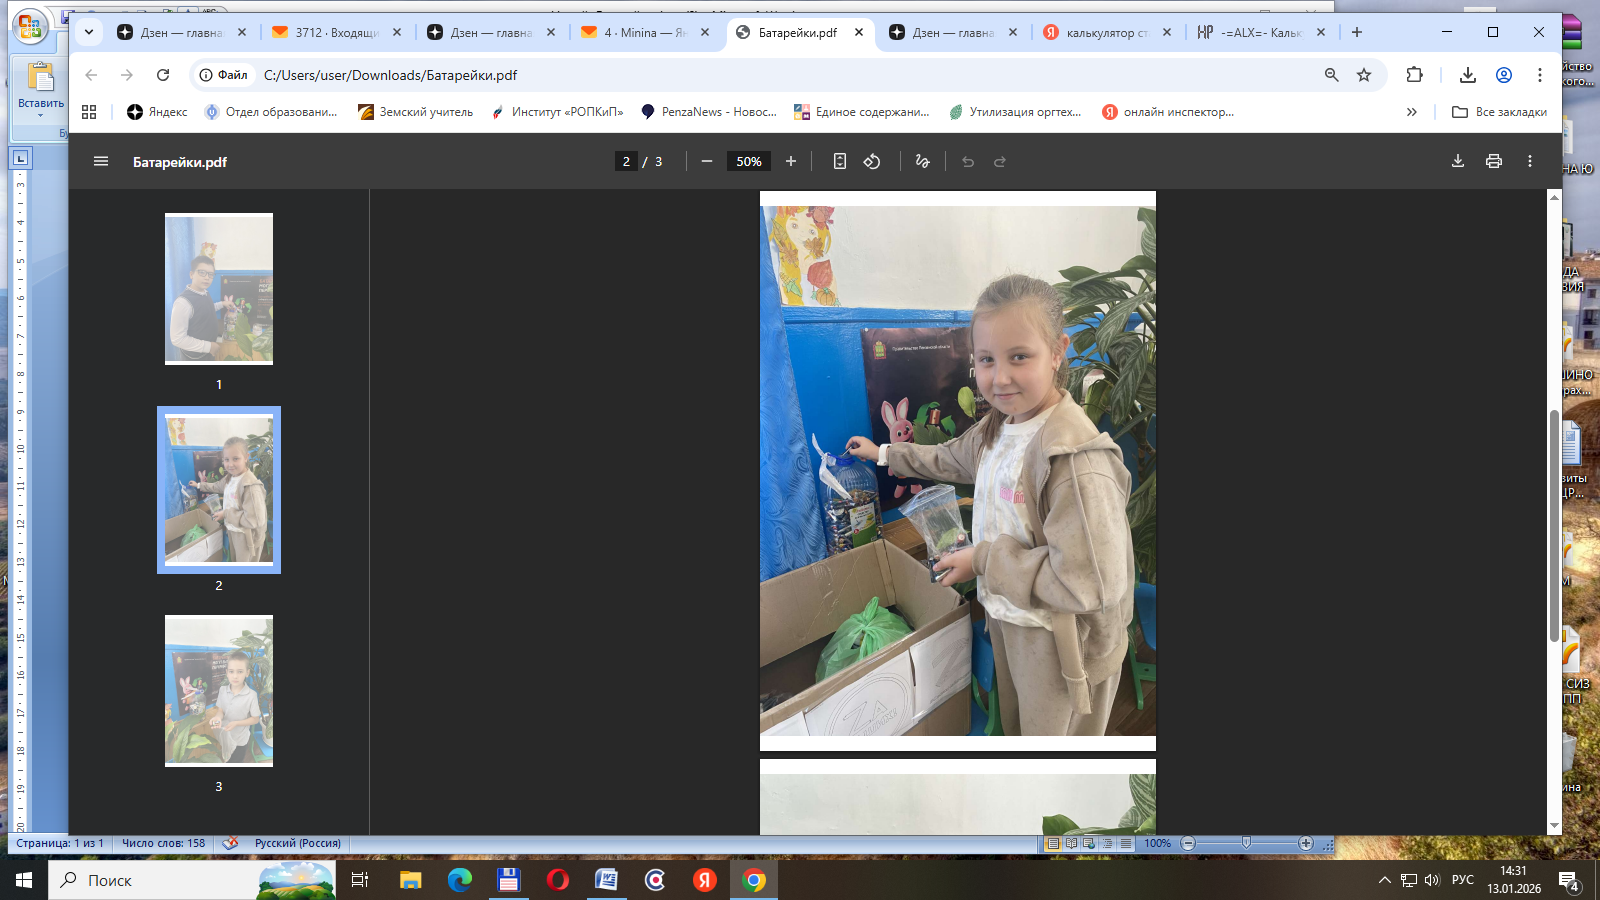This screenshot has width=1600, height=900.
Task: Download the Батарейки.pdf file
Action: click(x=1457, y=161)
